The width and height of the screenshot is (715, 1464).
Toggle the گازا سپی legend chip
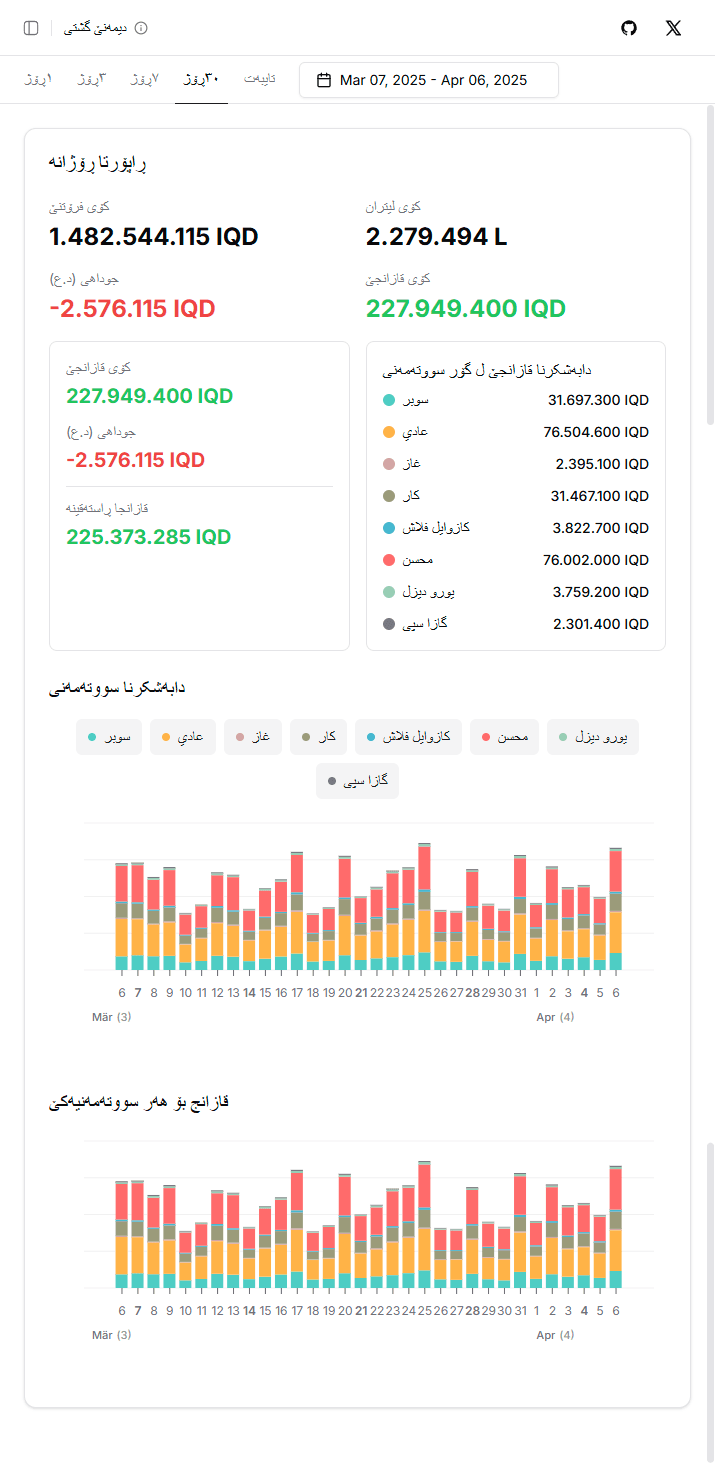[x=357, y=781]
